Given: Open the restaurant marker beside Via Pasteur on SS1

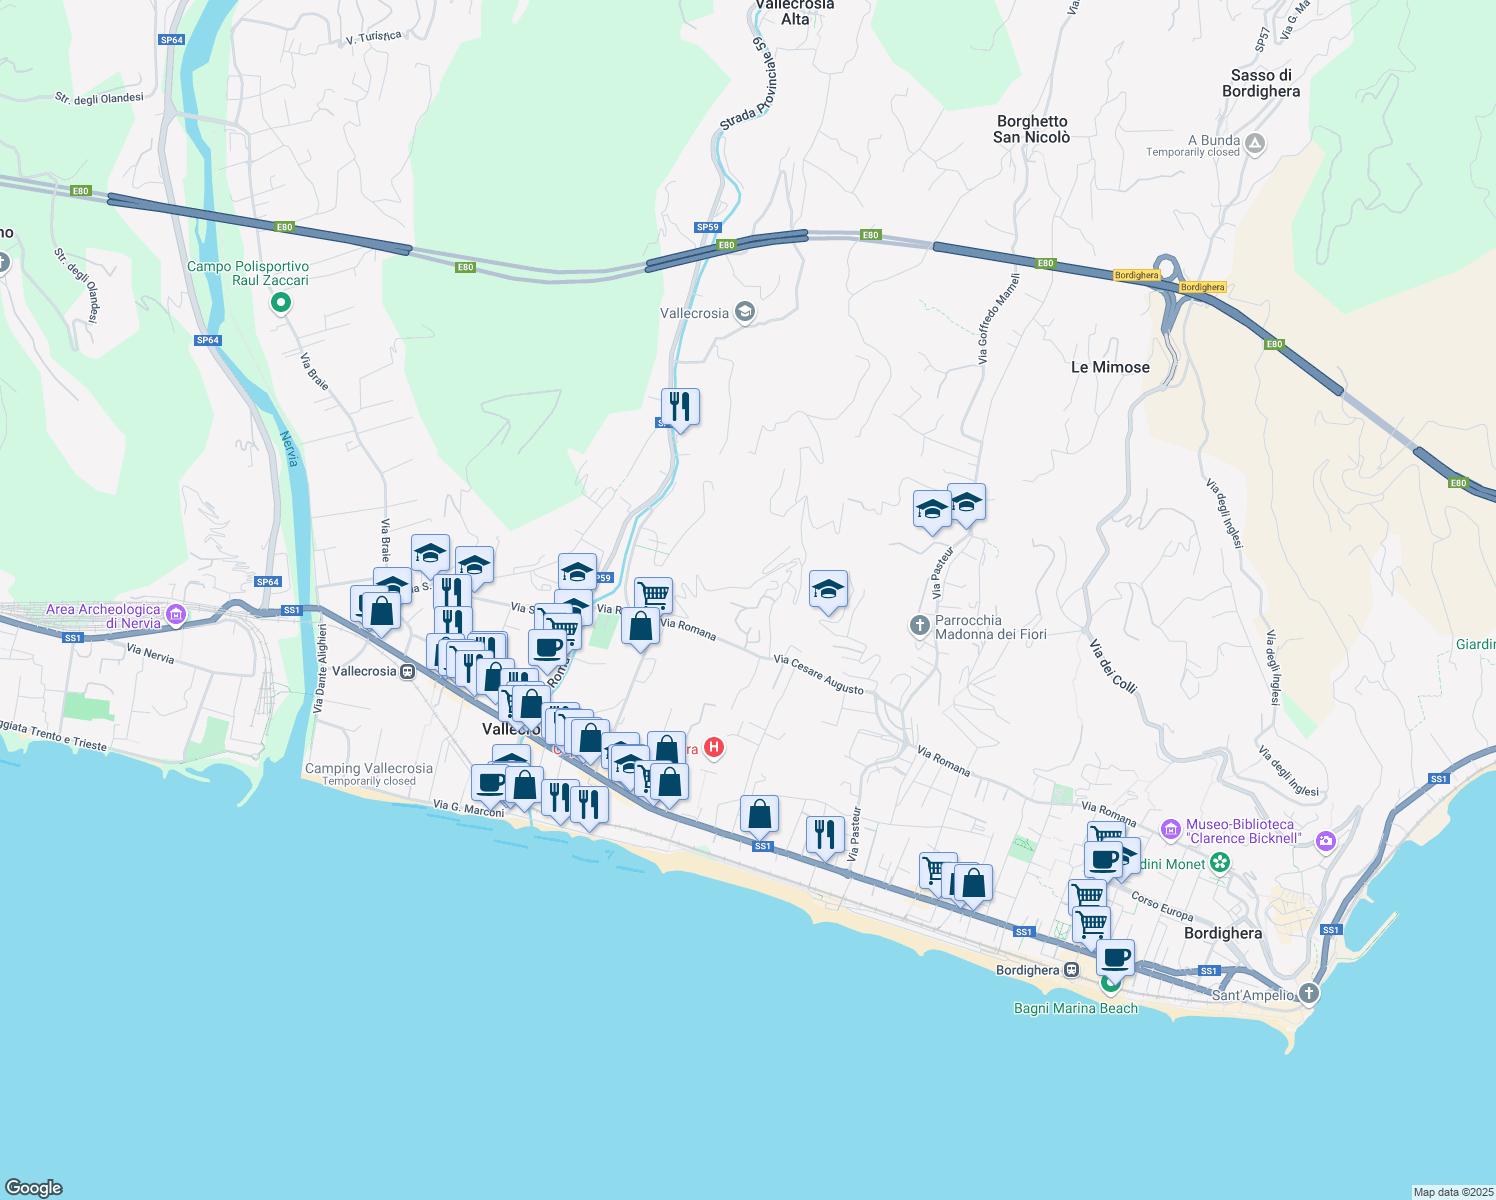Looking at the screenshot, I should click(825, 836).
